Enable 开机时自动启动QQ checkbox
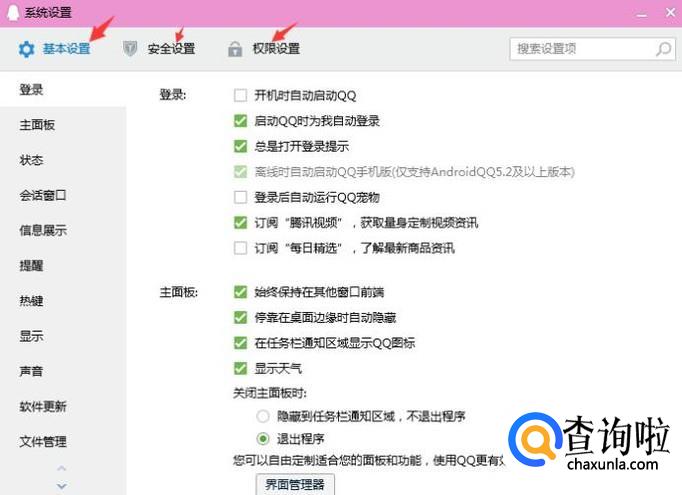The image size is (682, 495). 240,96
